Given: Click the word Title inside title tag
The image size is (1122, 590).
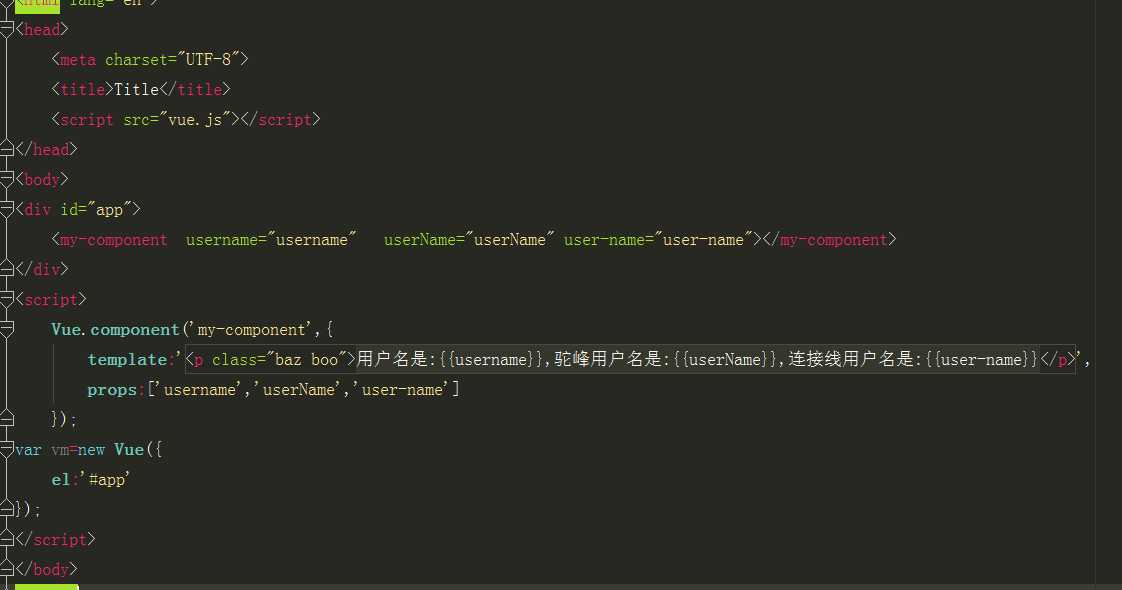Looking at the screenshot, I should tap(136, 89).
